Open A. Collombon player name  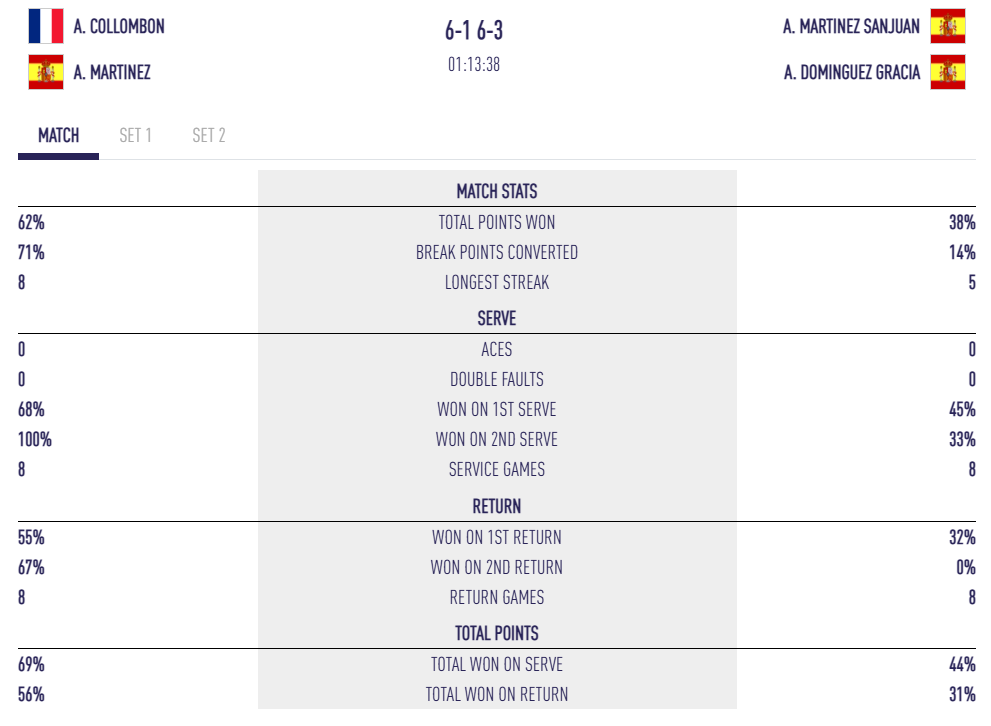(x=119, y=26)
